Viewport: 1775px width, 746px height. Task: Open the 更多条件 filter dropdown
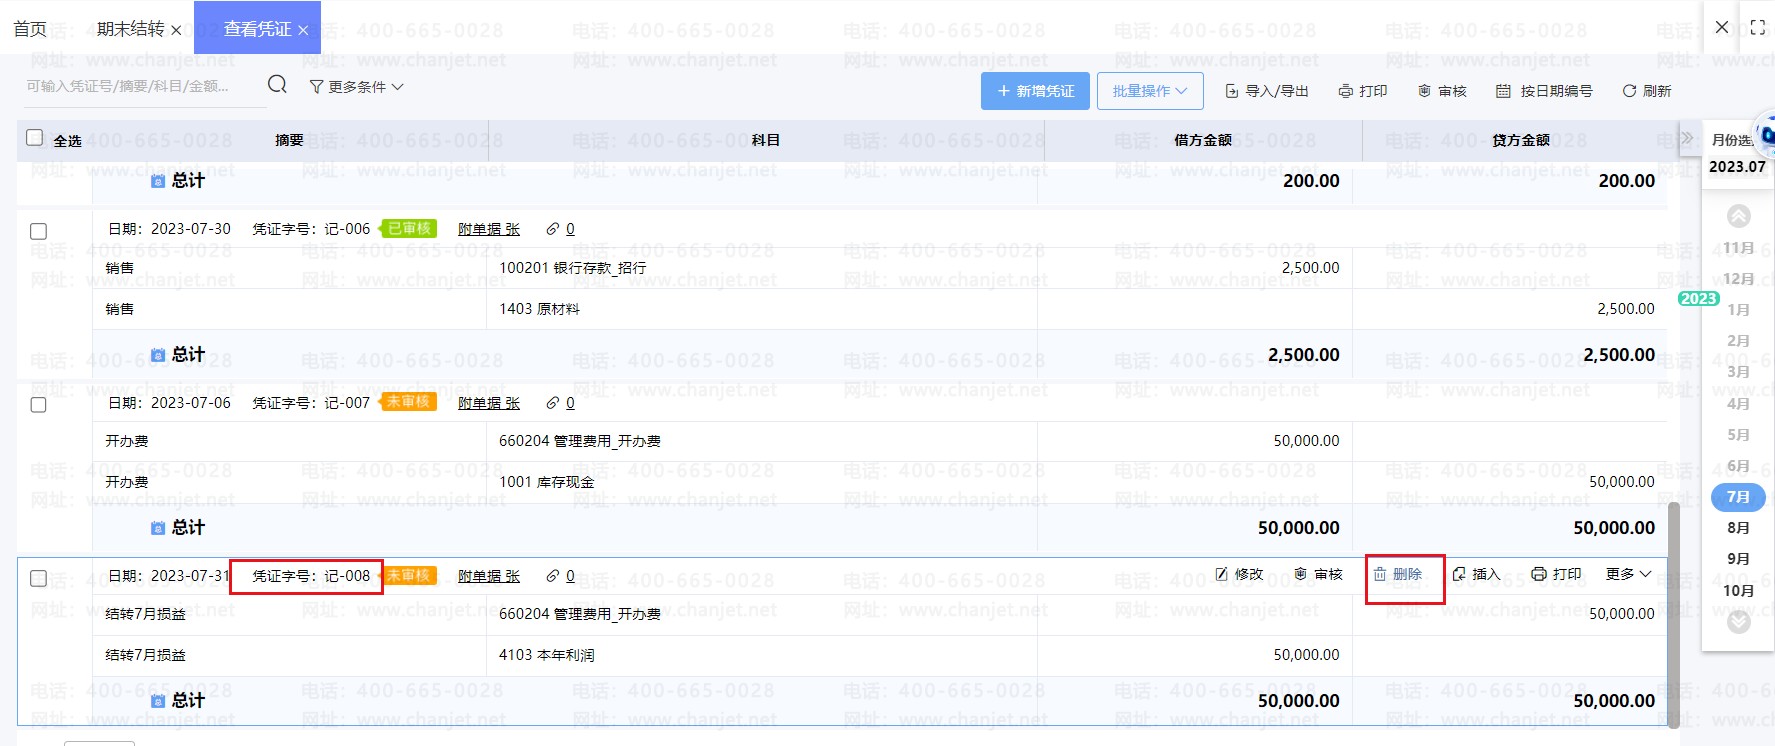click(356, 87)
